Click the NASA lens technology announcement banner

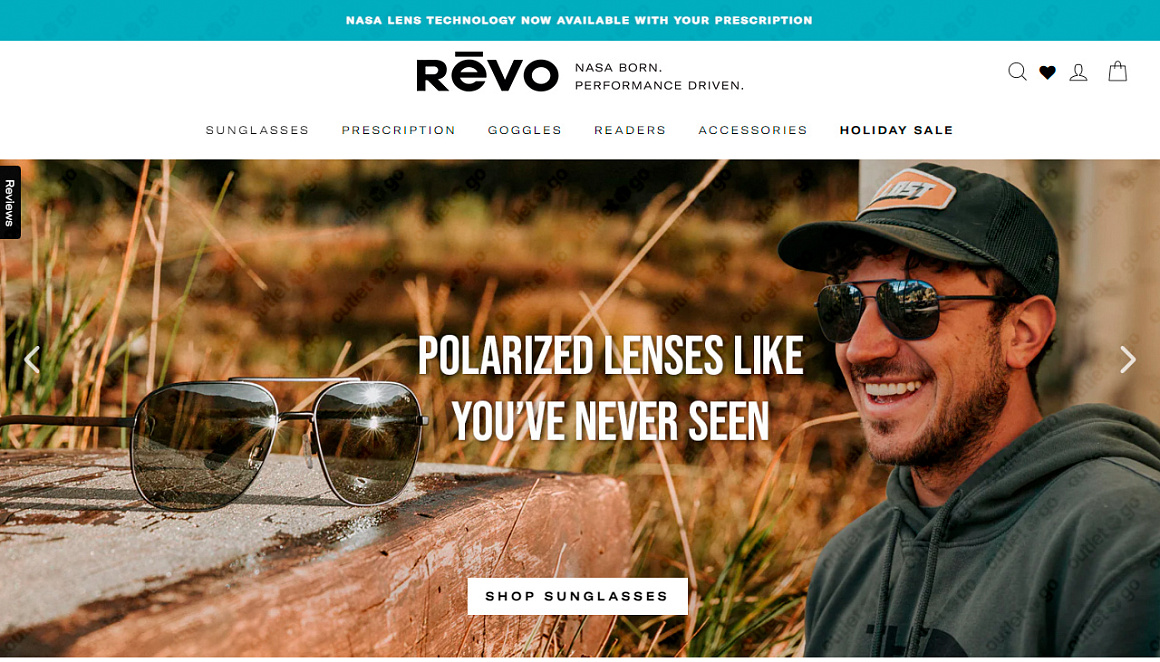click(x=580, y=20)
